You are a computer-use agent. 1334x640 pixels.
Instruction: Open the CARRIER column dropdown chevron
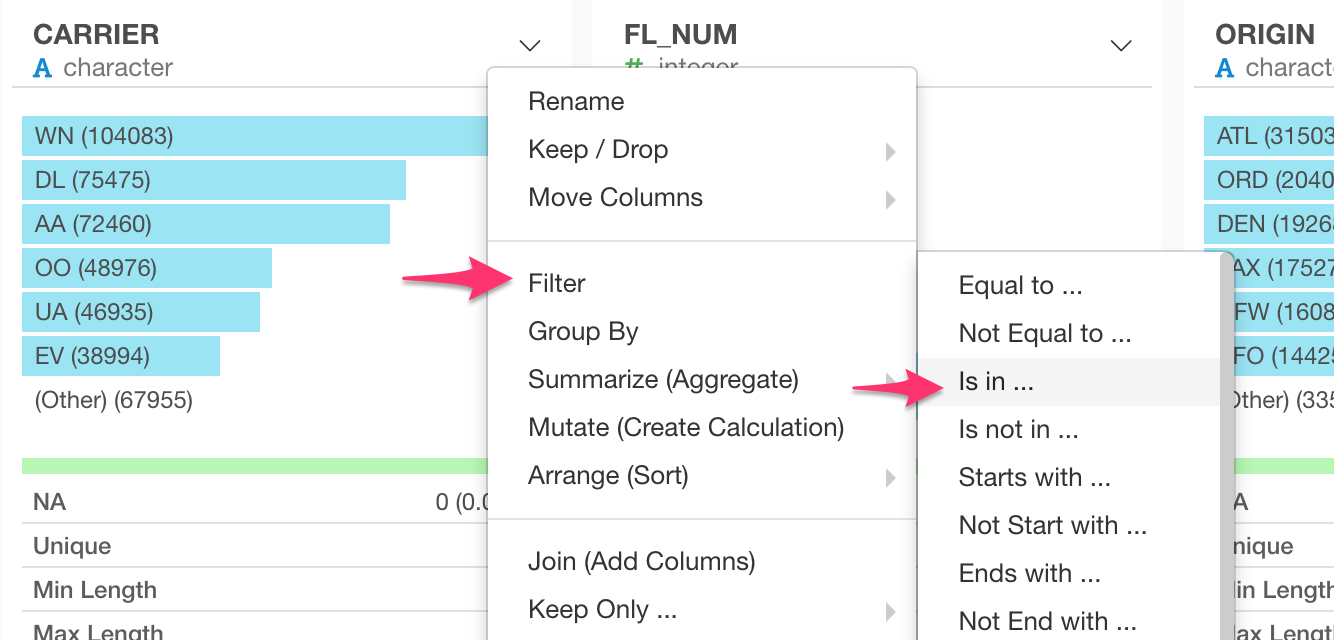[x=530, y=45]
